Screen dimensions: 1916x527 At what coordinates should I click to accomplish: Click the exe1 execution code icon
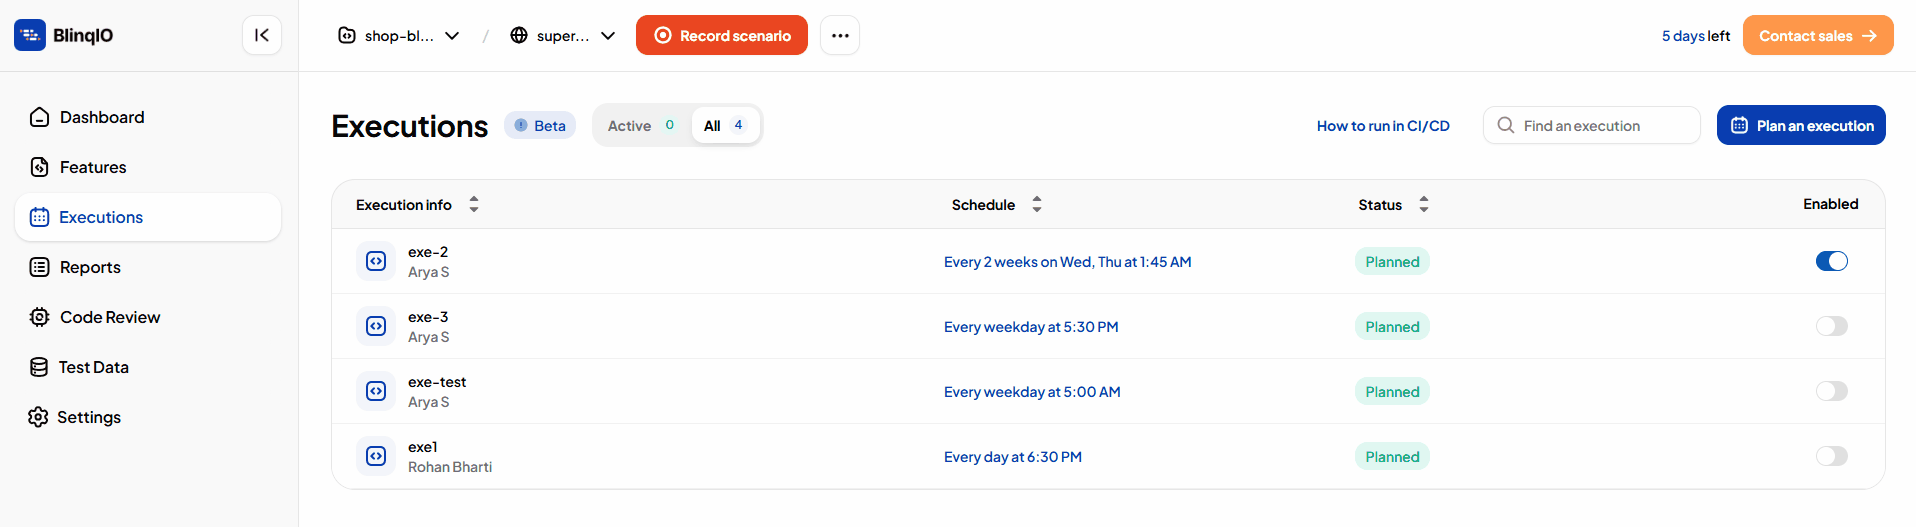[376, 456]
